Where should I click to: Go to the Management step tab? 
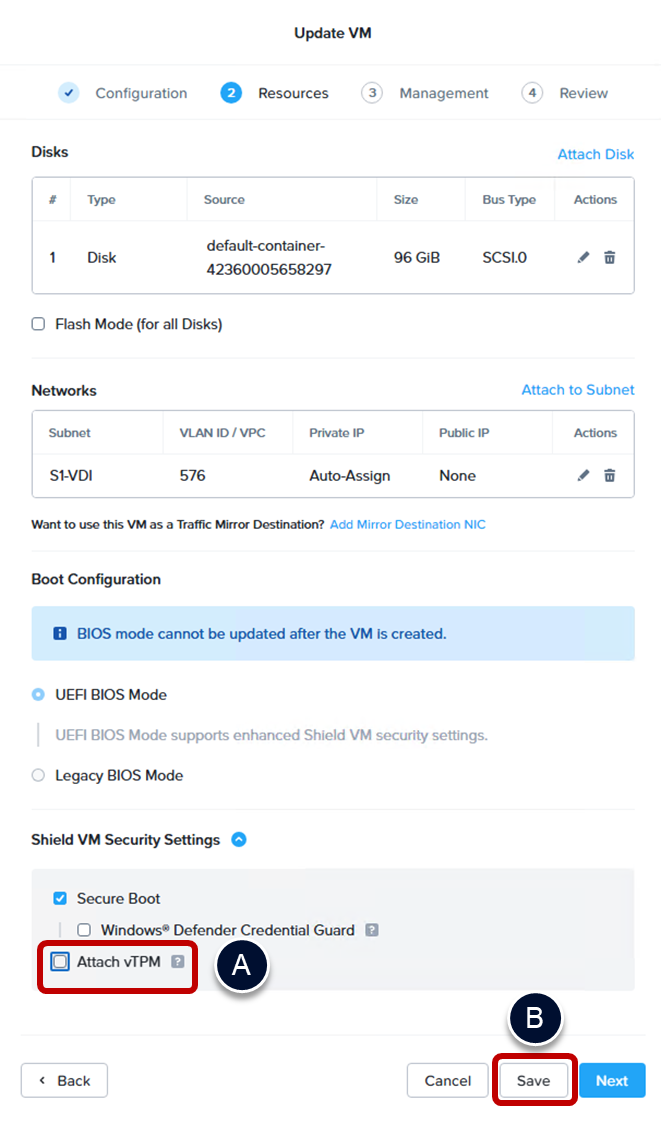pos(443,93)
